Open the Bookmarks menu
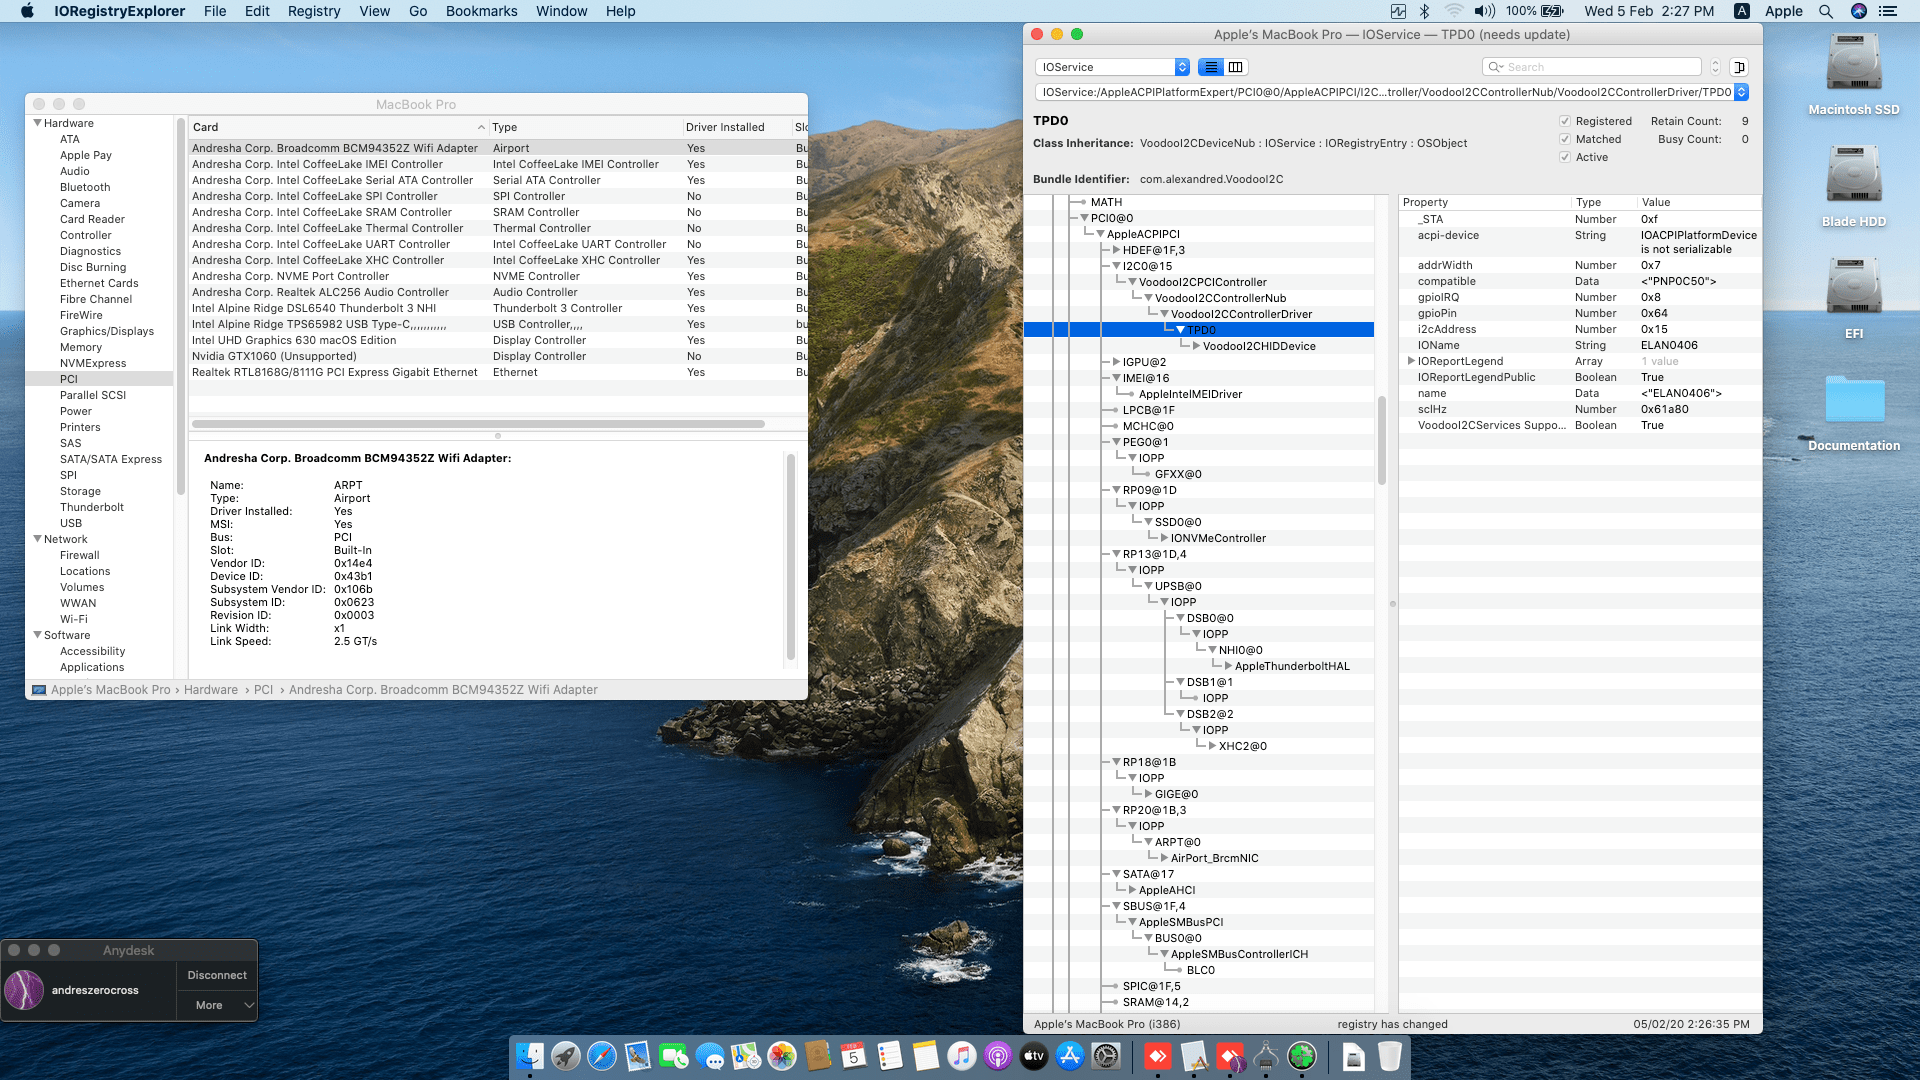Viewport: 1920px width, 1080px height. [481, 11]
